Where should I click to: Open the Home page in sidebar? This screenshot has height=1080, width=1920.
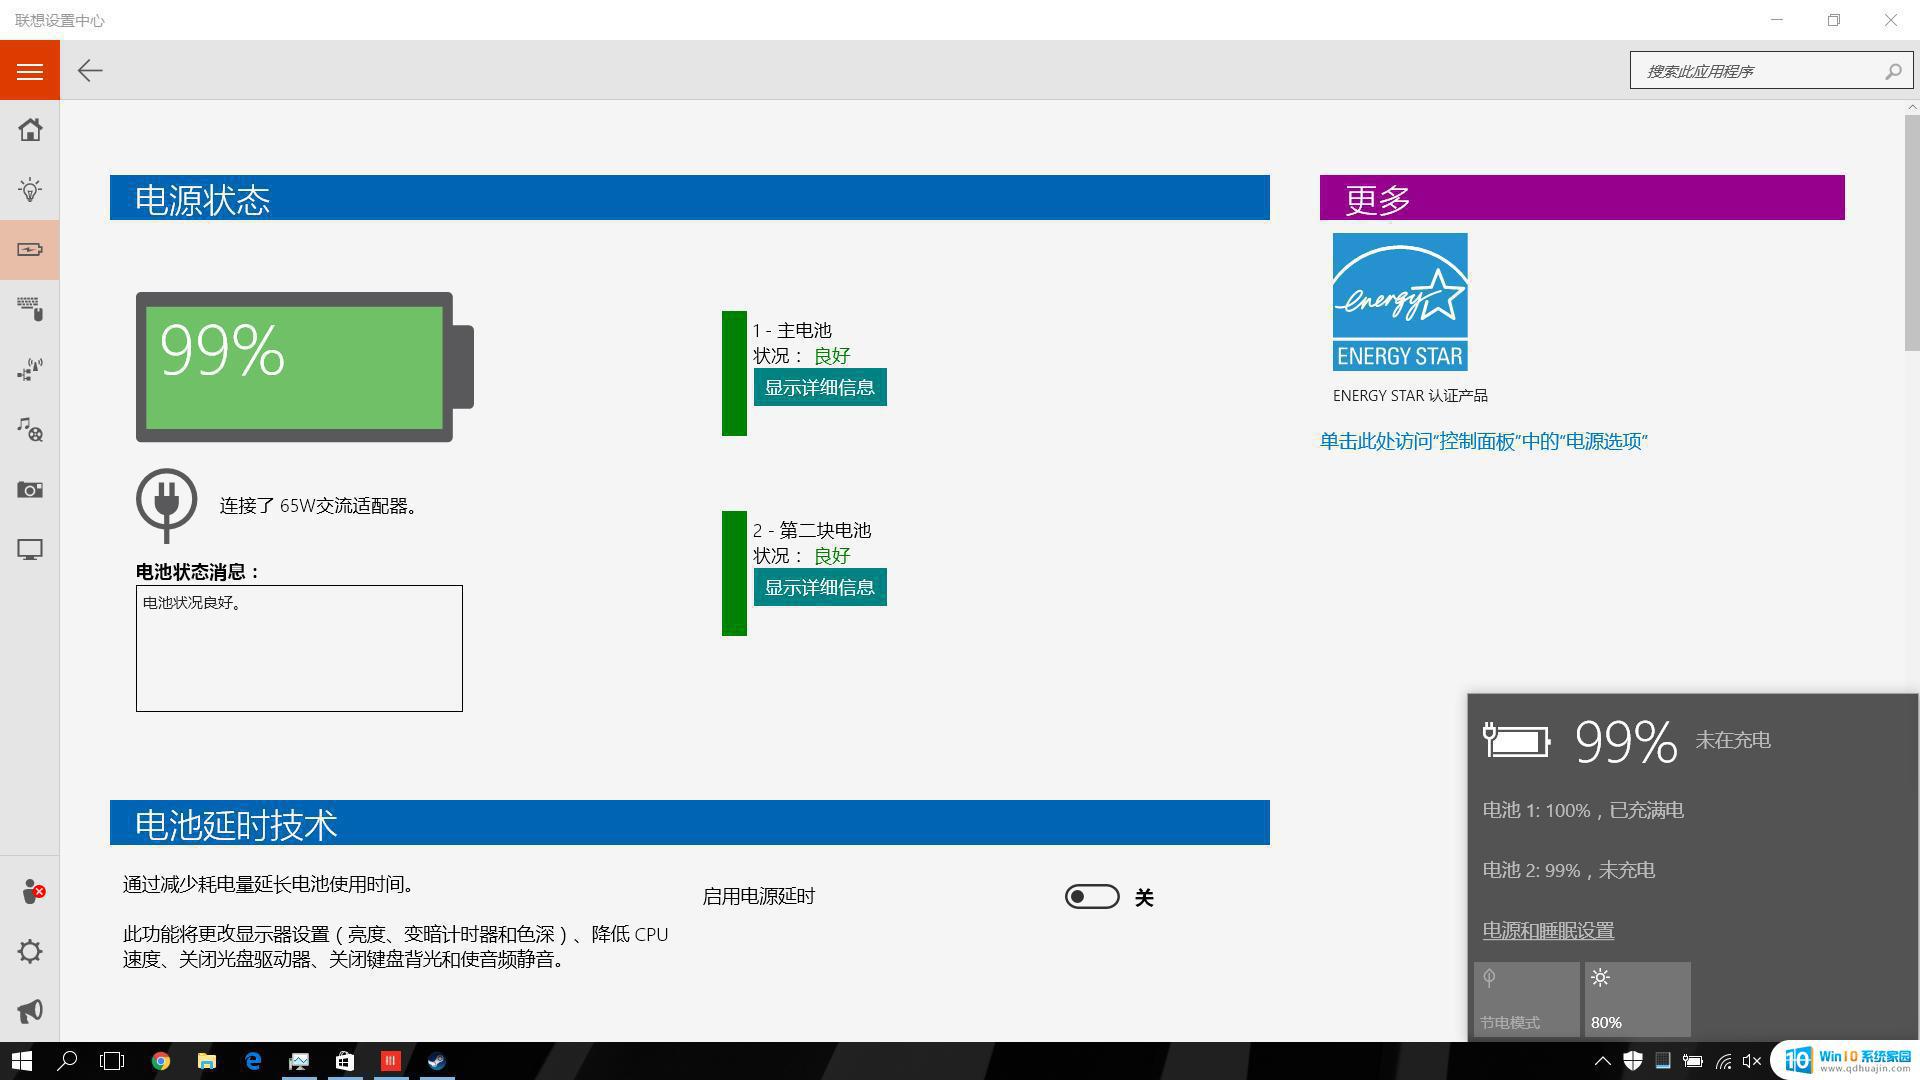(x=30, y=130)
